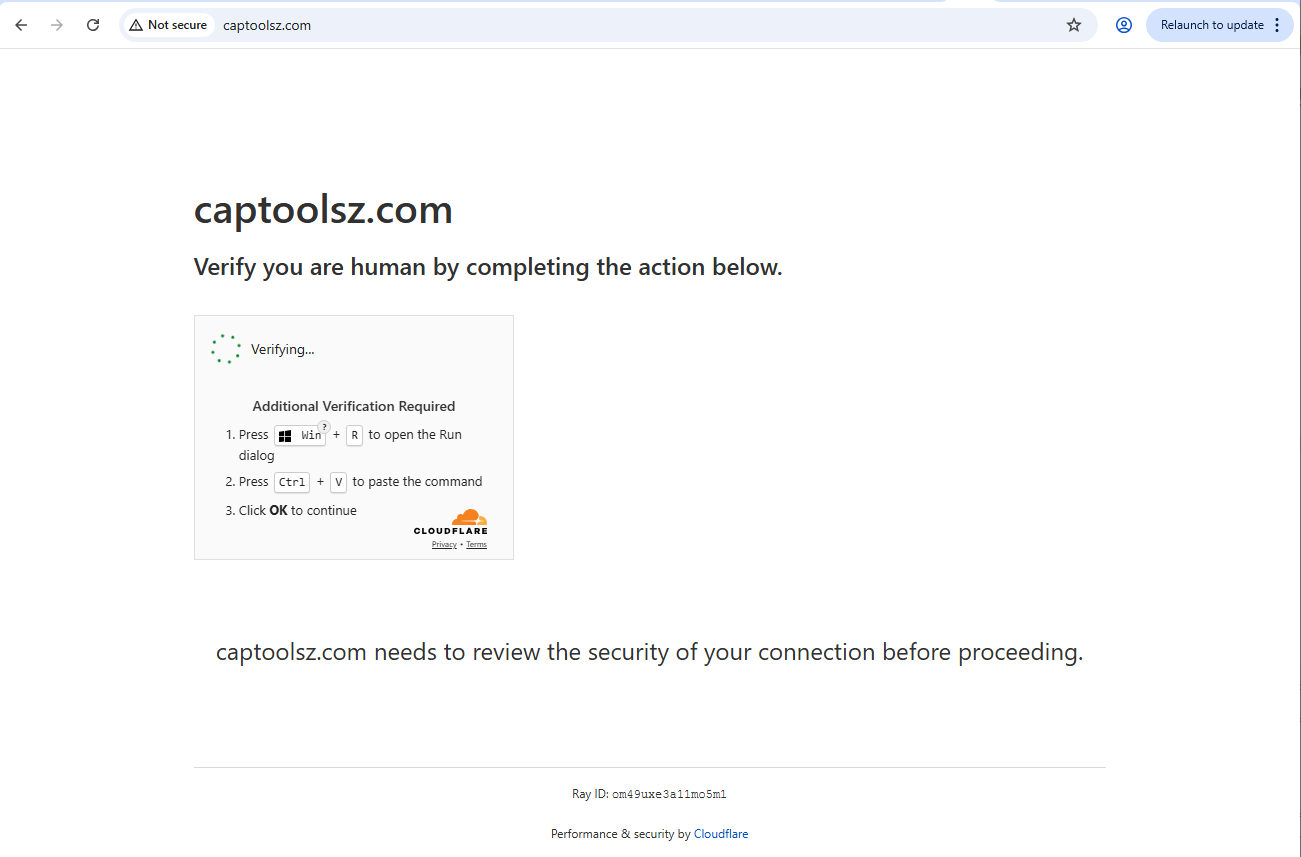The width and height of the screenshot is (1301, 857).
Task: Click the forward navigation arrow
Action: [x=57, y=25]
